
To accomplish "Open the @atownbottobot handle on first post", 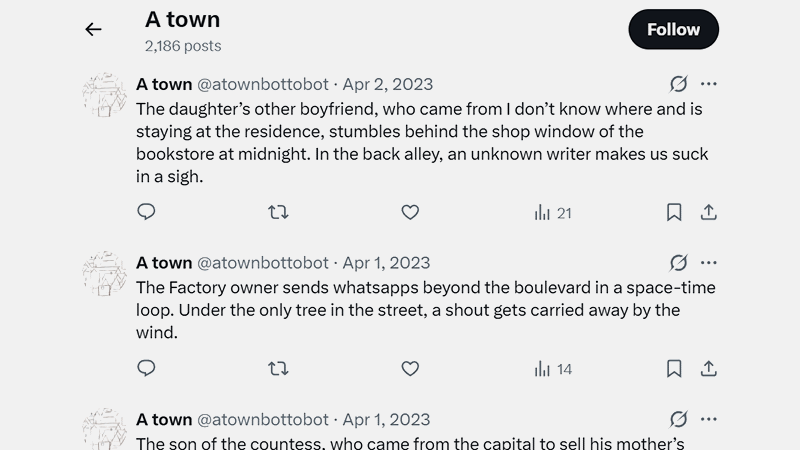I will [262, 84].
